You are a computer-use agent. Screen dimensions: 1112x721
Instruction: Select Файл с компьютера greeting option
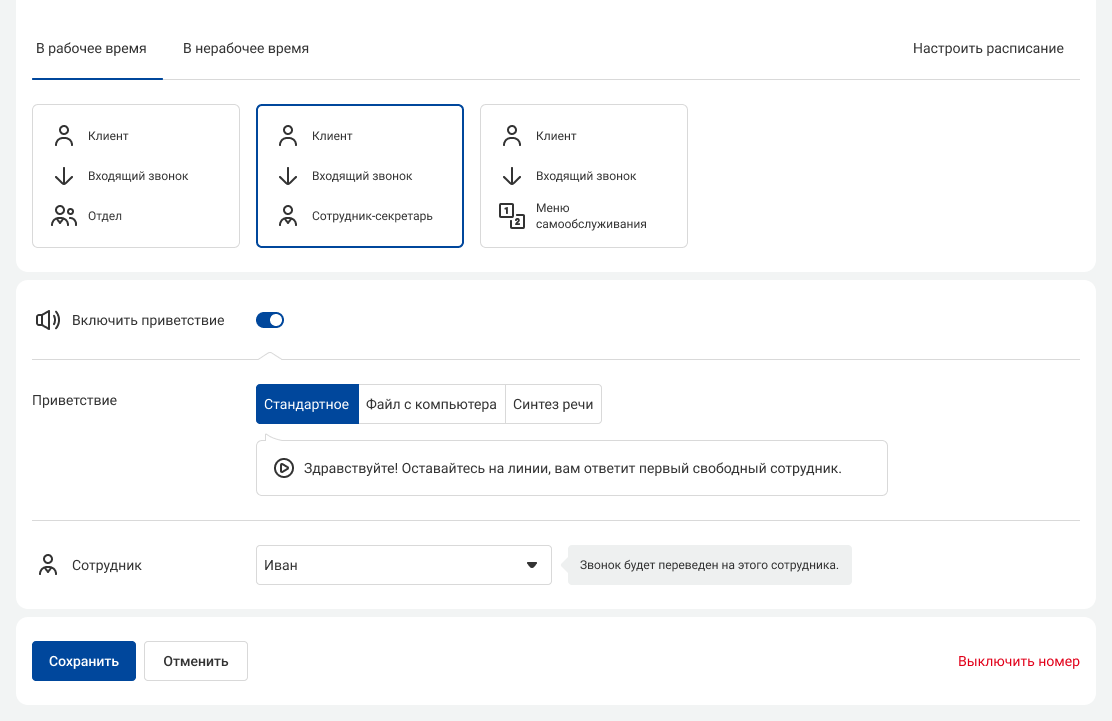(431, 405)
